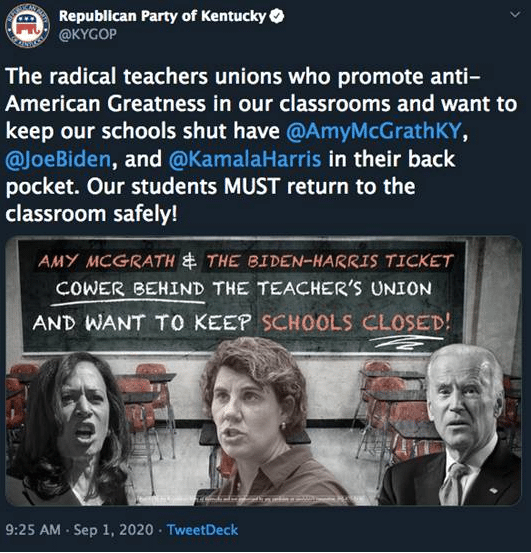Click the fine-print disclaimer at image bottom
Screen dimensions: 531x553
click(x=250, y=499)
